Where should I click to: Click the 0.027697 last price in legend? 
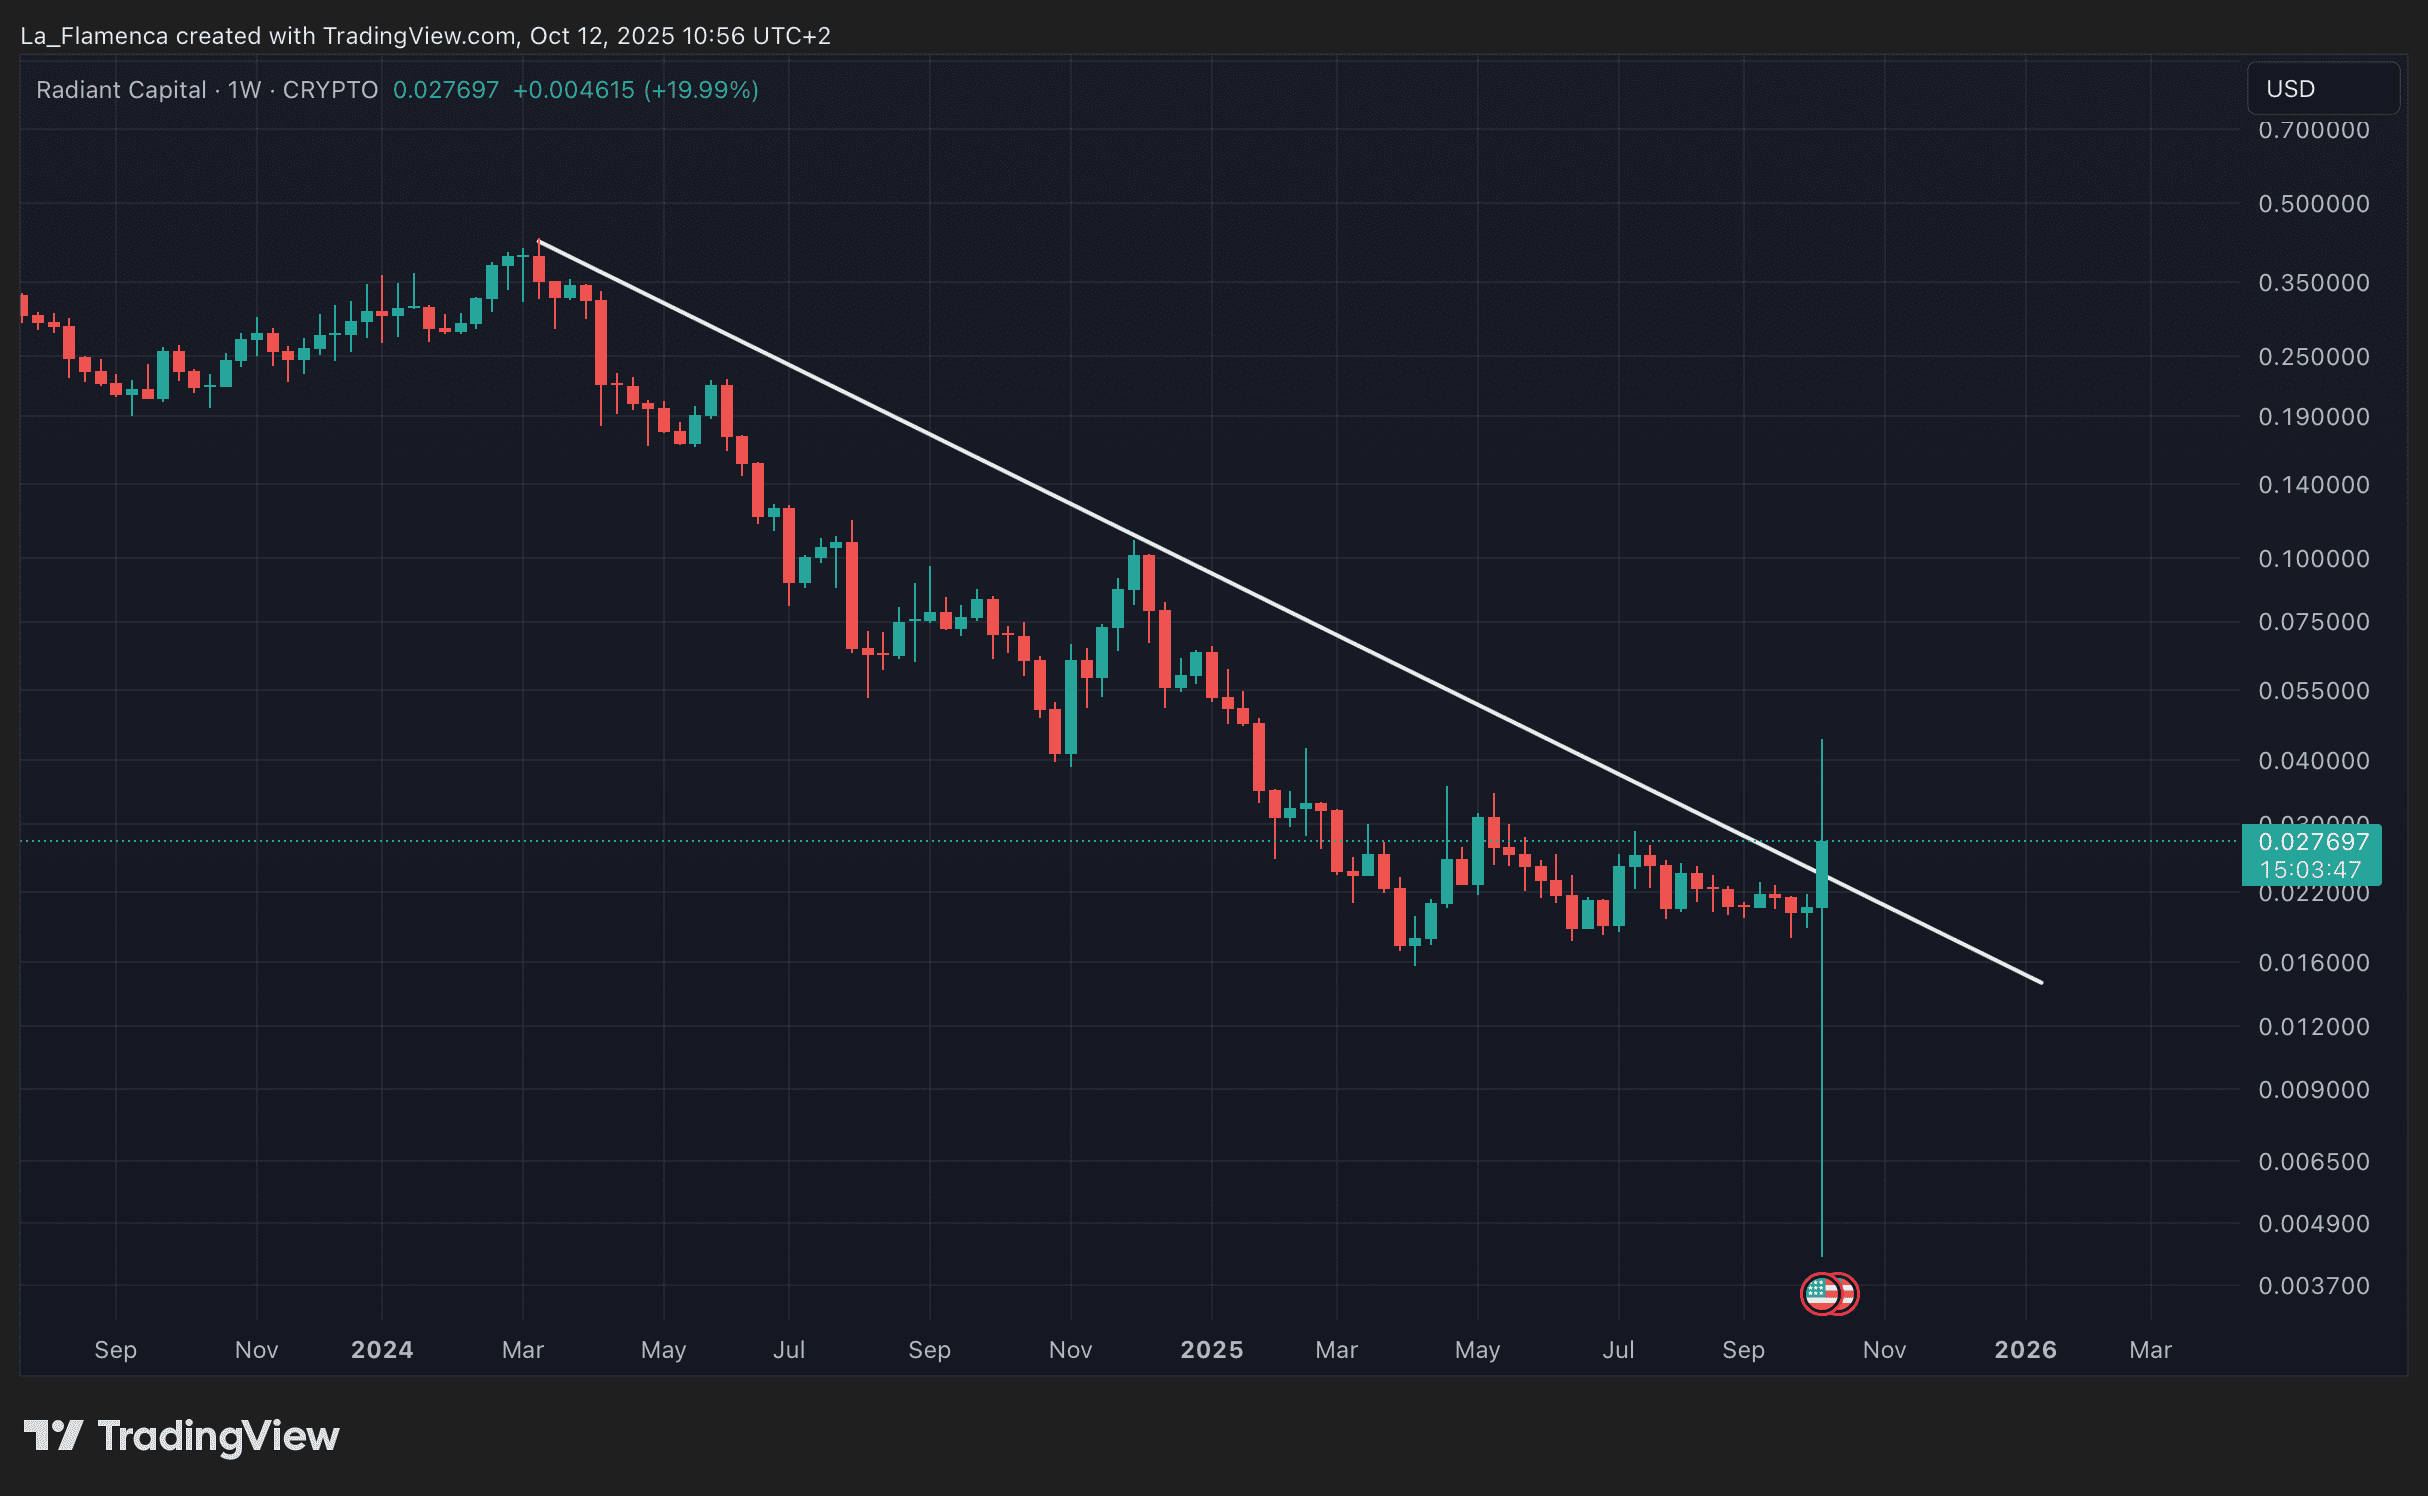tap(445, 90)
